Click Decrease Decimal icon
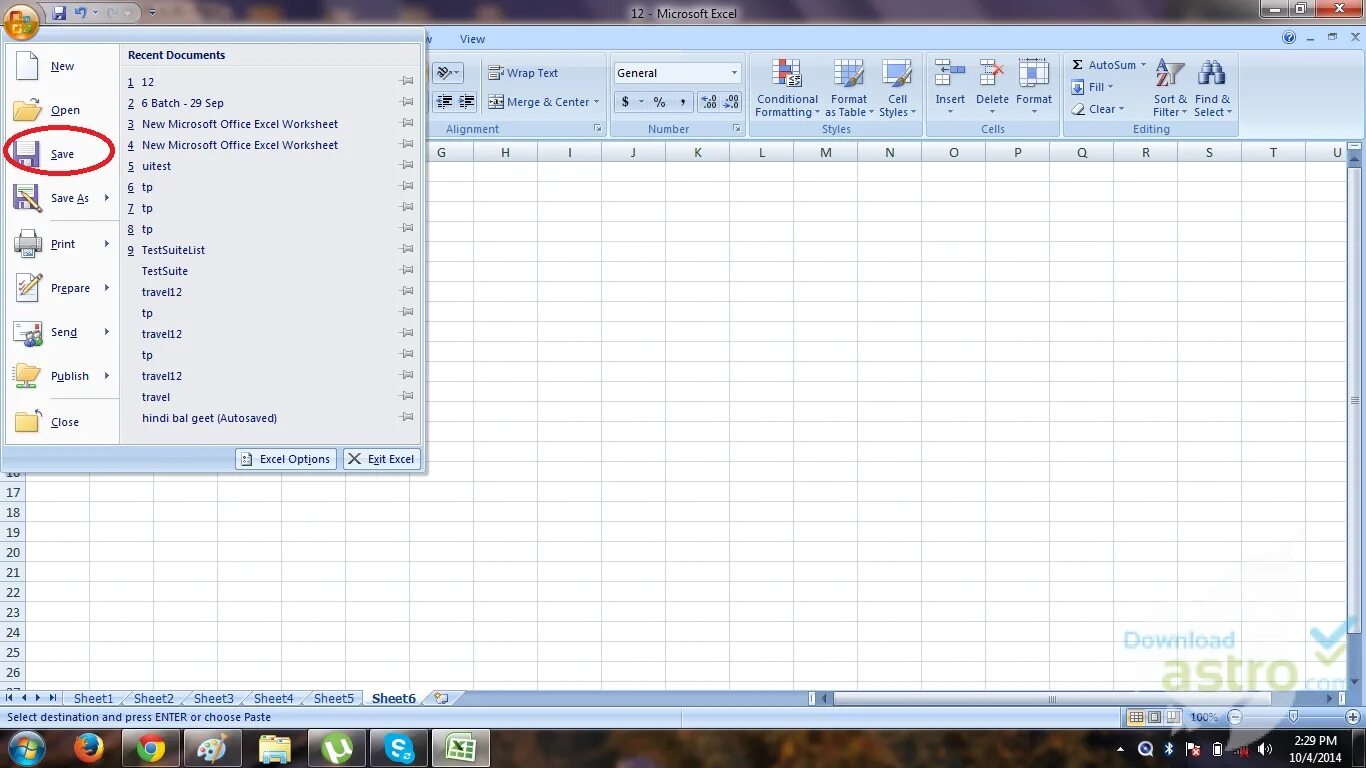Screen dimensions: 1366x768 tap(733, 102)
